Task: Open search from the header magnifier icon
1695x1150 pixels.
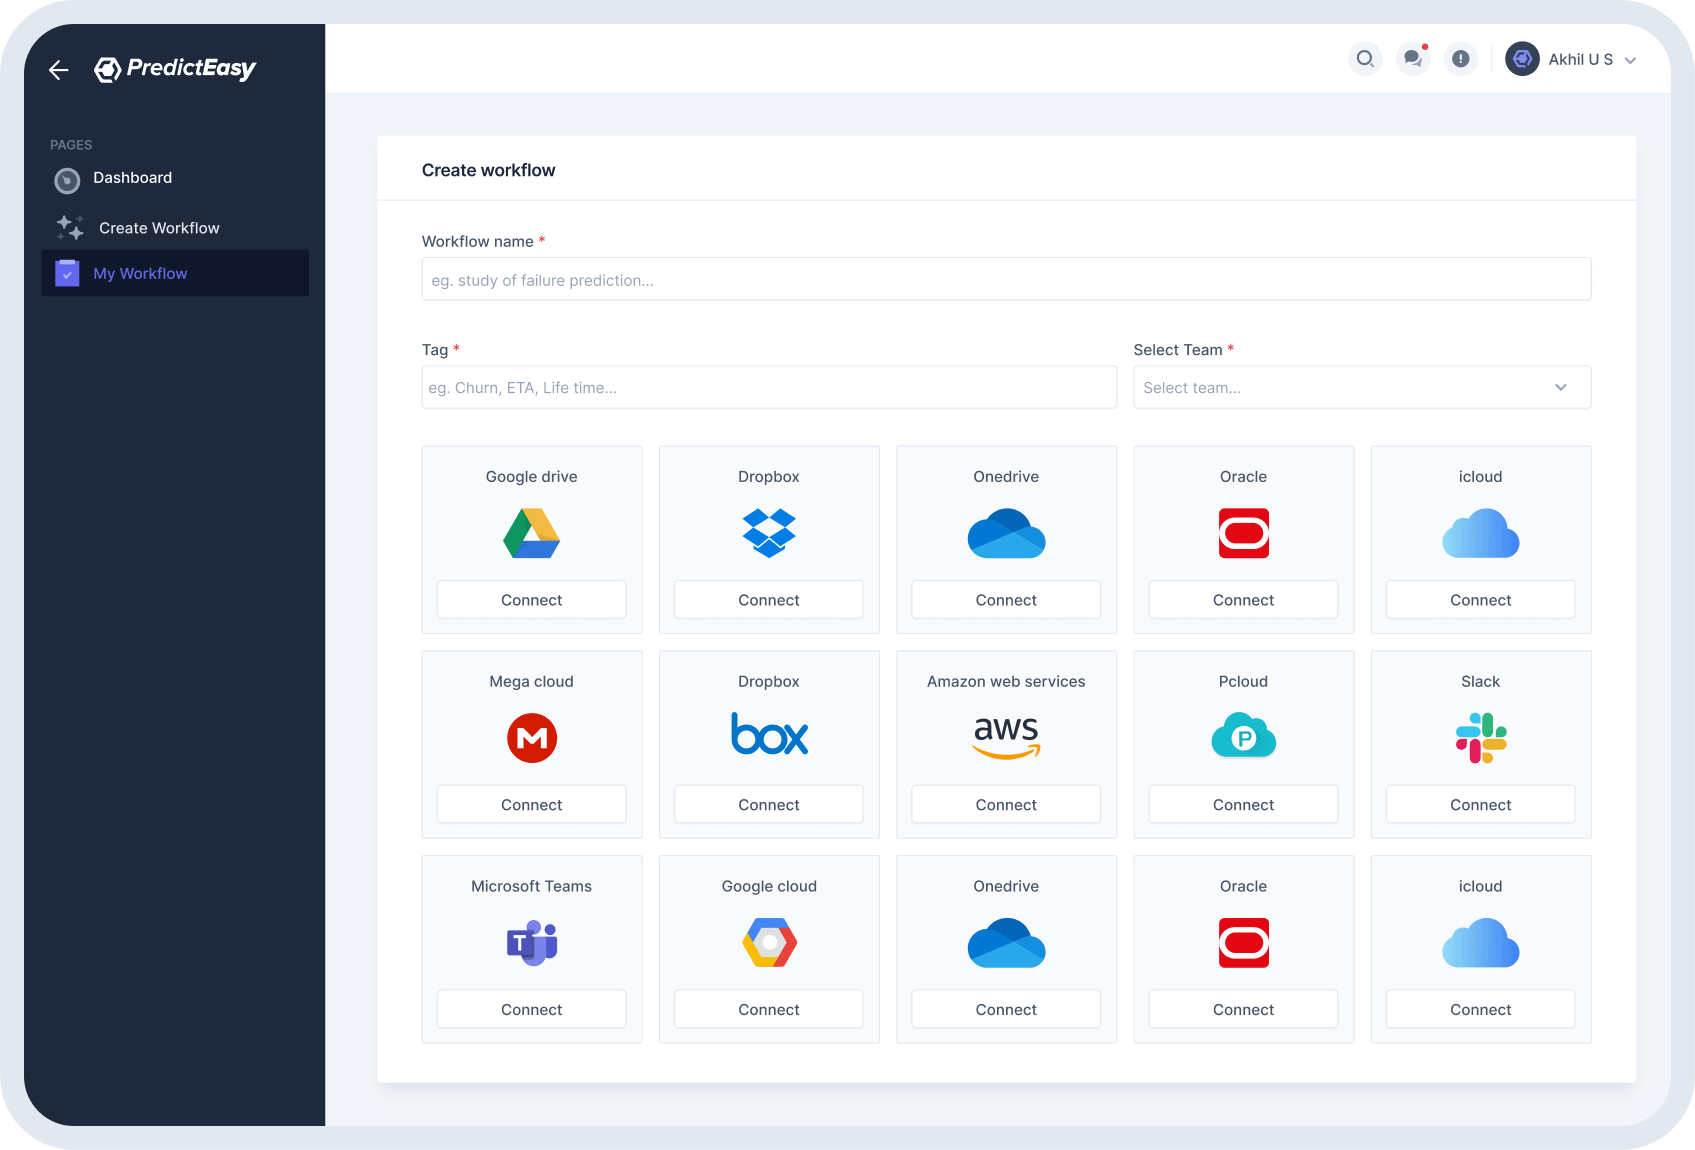Action: [x=1365, y=59]
